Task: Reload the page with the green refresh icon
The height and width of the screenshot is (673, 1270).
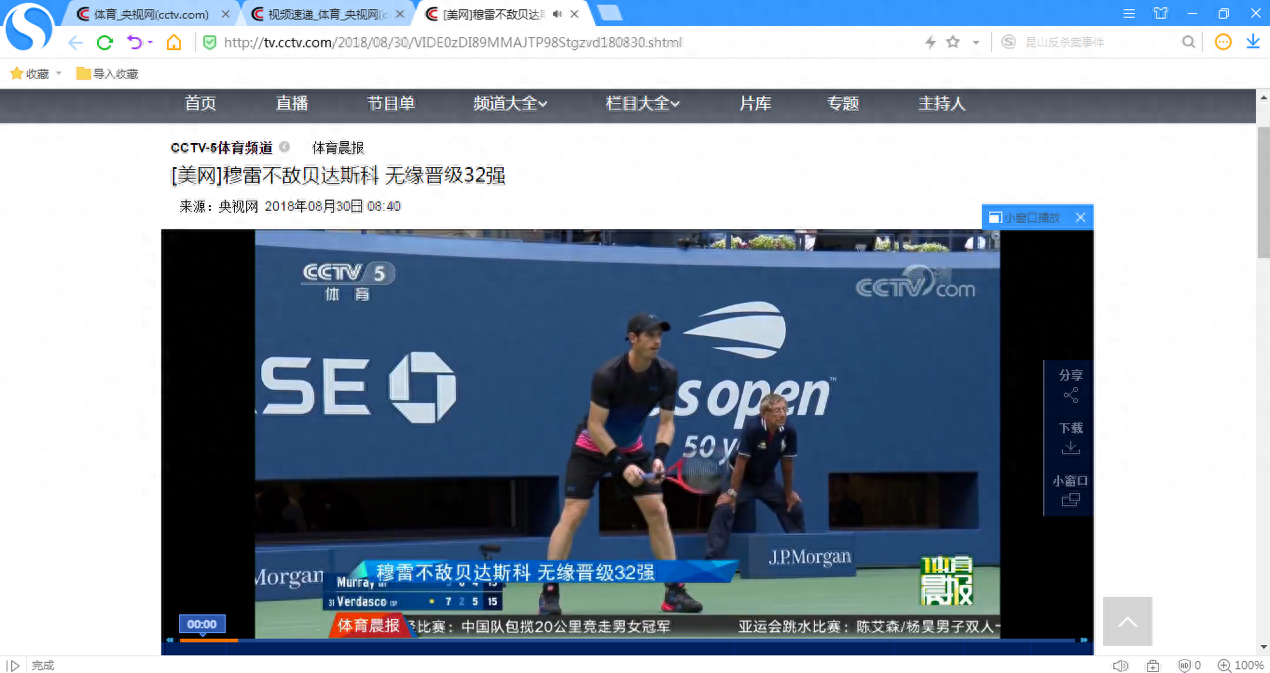Action: 104,42
